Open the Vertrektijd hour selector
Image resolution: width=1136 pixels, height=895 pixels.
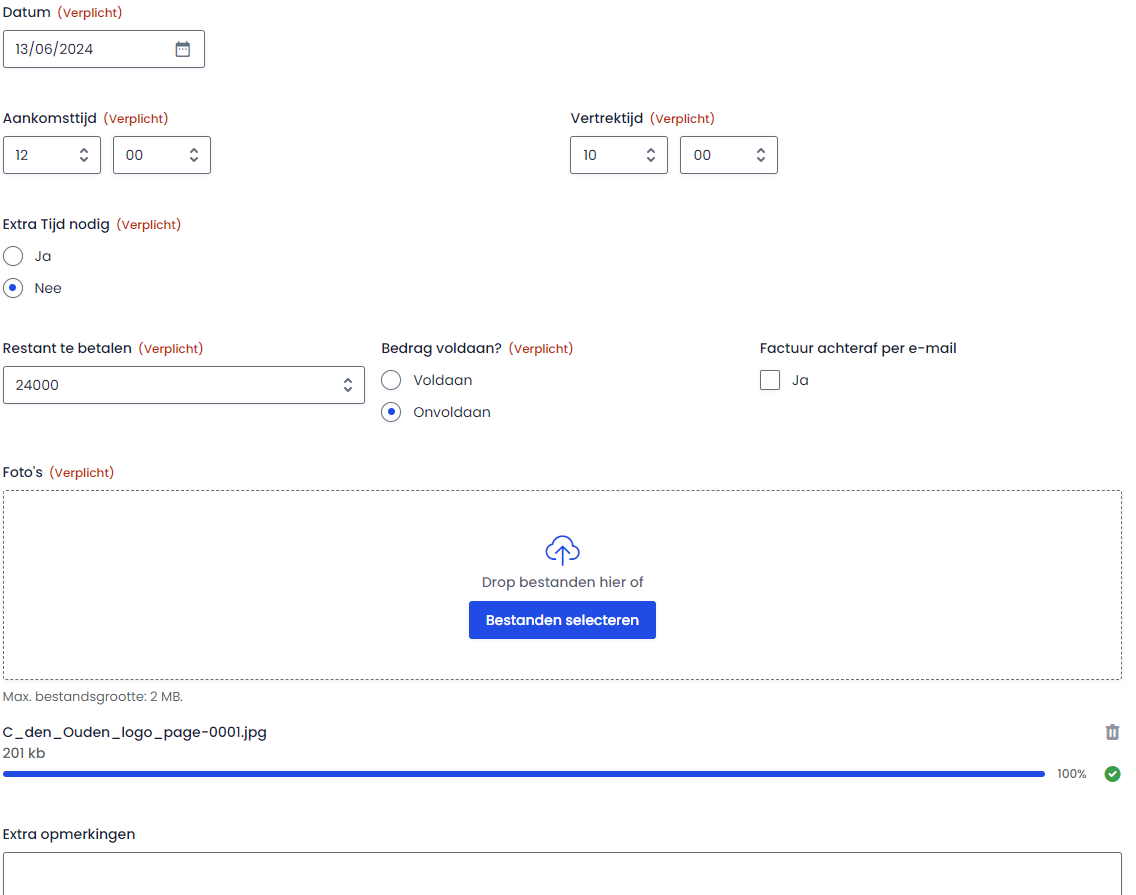pos(619,155)
